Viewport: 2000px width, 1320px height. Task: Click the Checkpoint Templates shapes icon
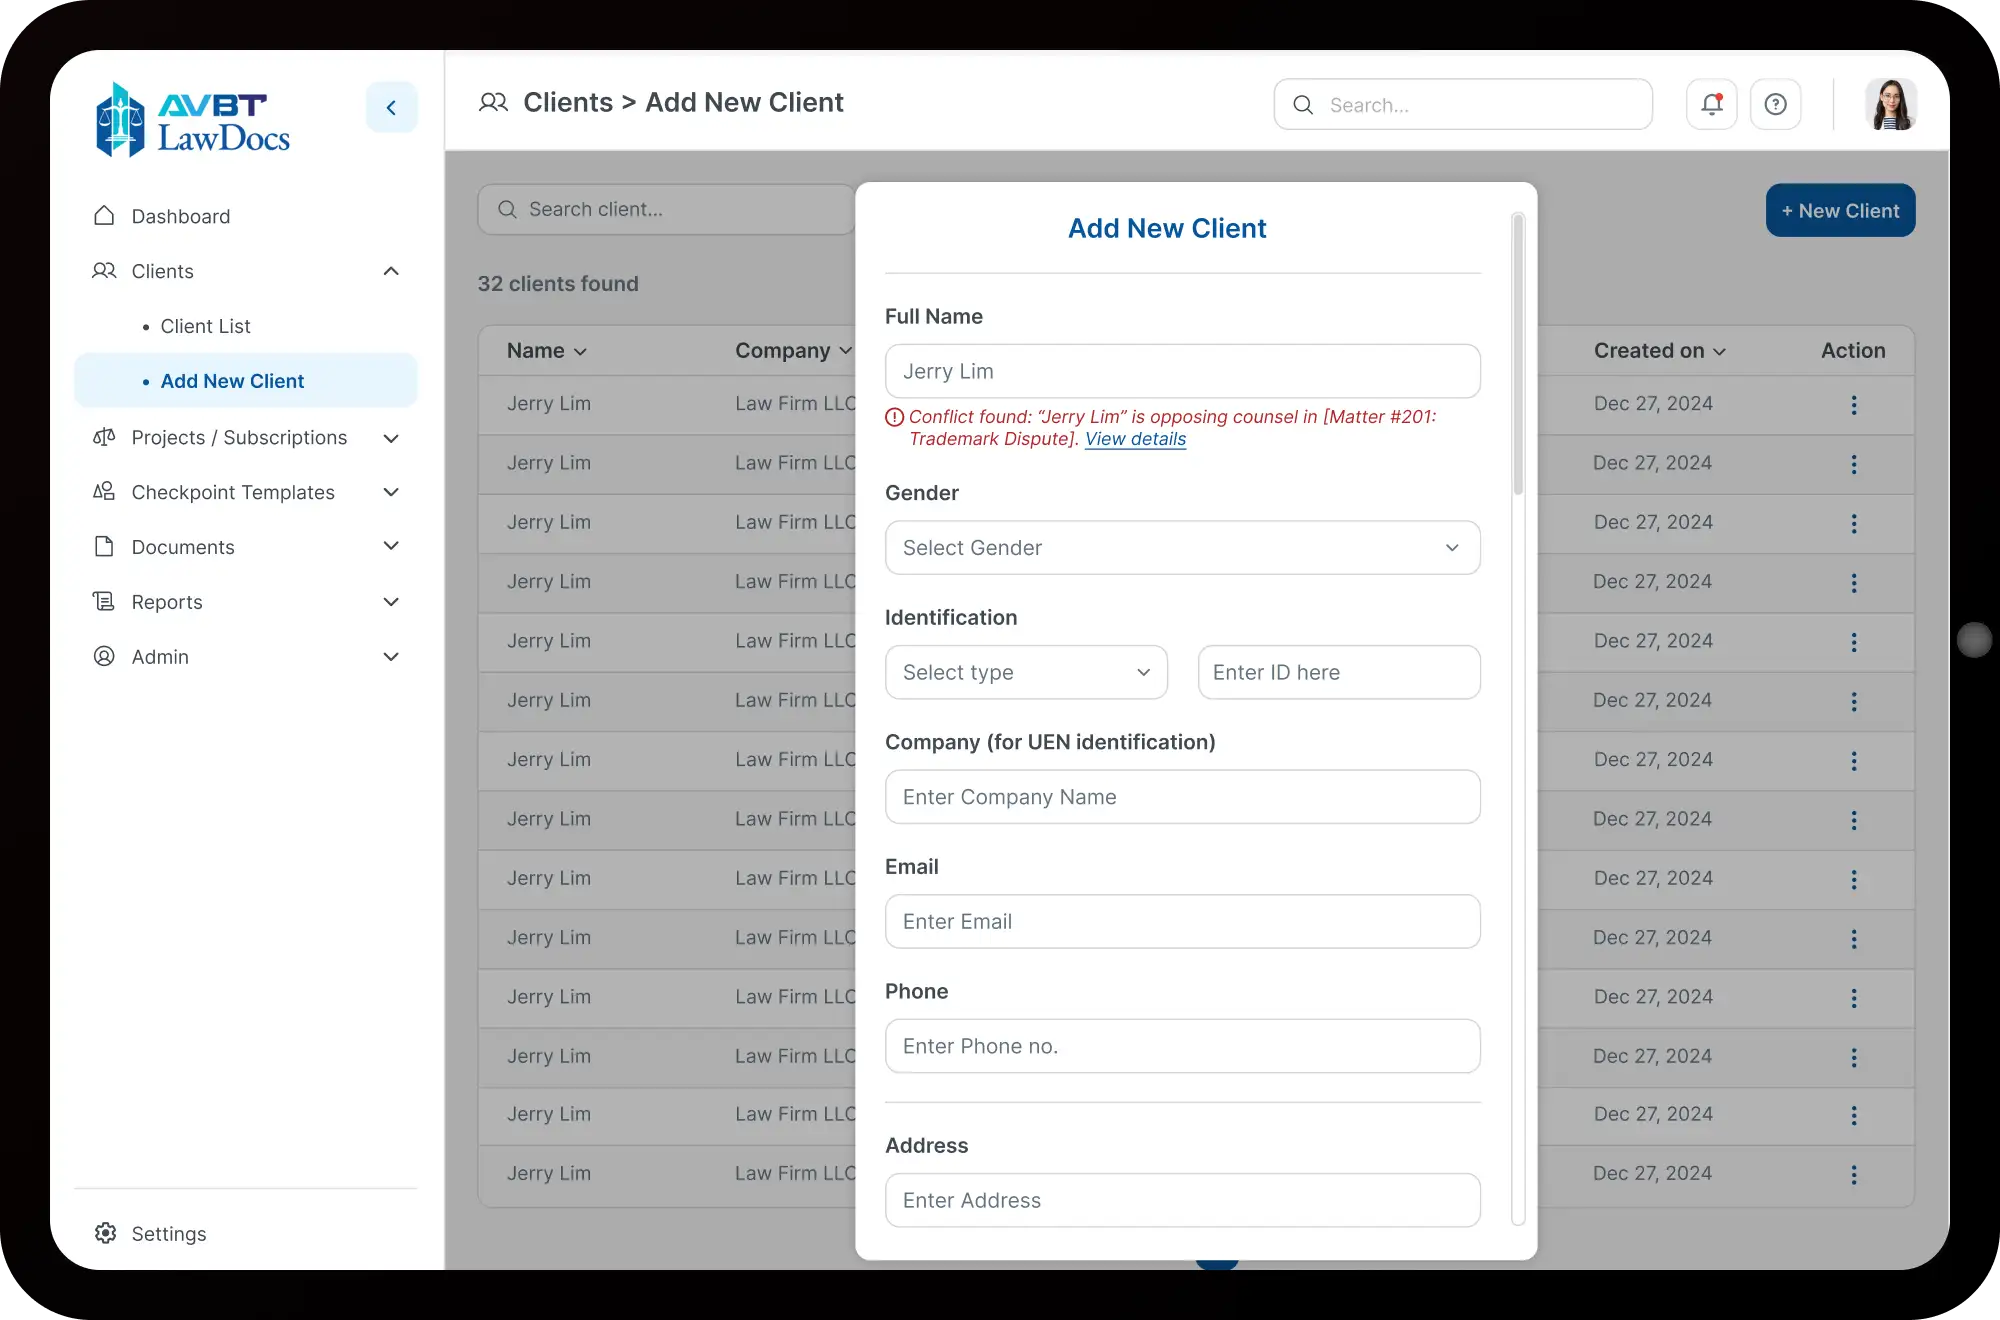coord(104,491)
